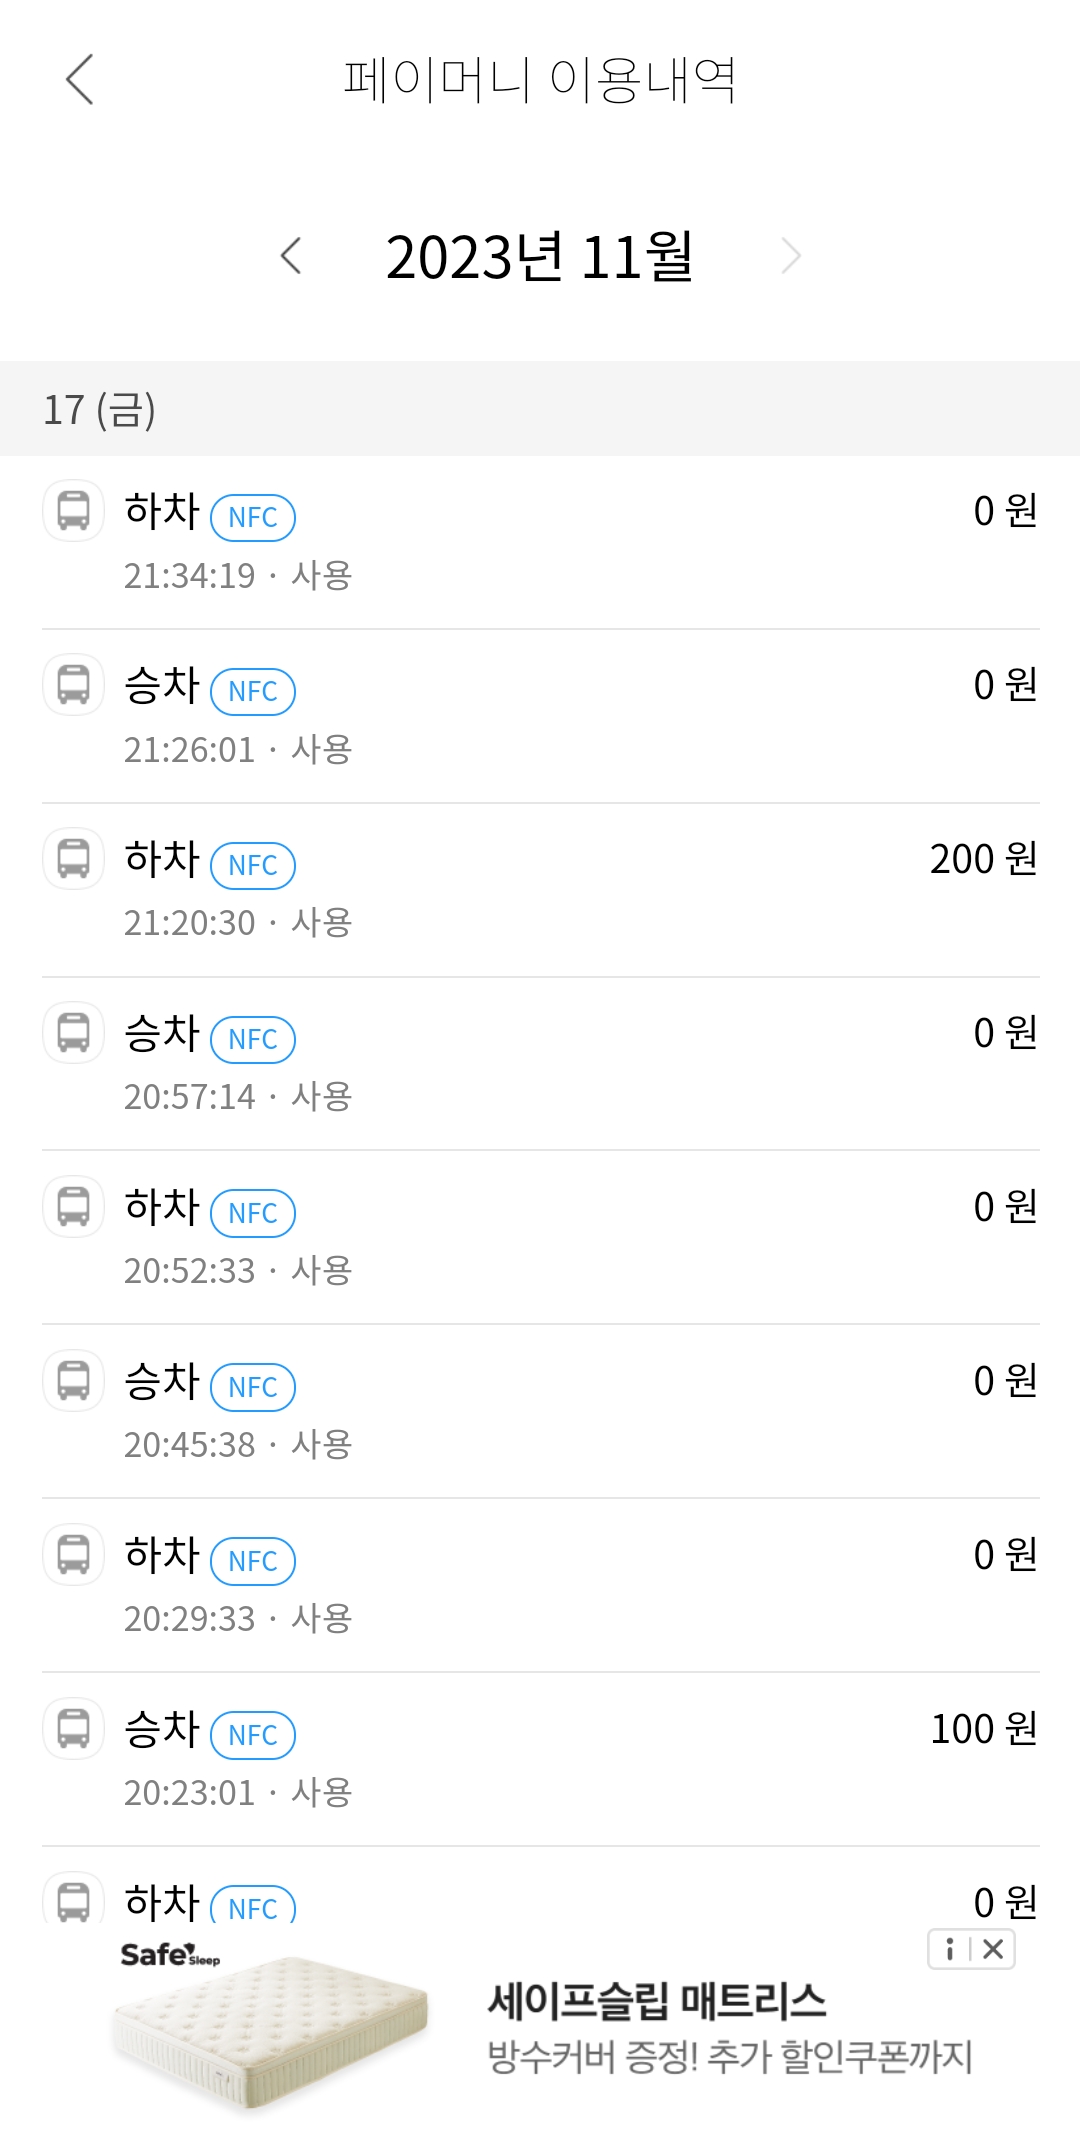Click bus icon for 21:34:19 entry
Screen dimensions: 1080x2133
coord(73,511)
